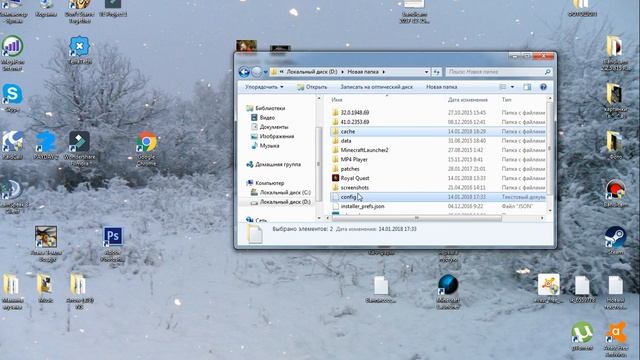
Task: Click the vertical scrollbar of file list
Action: point(550,149)
